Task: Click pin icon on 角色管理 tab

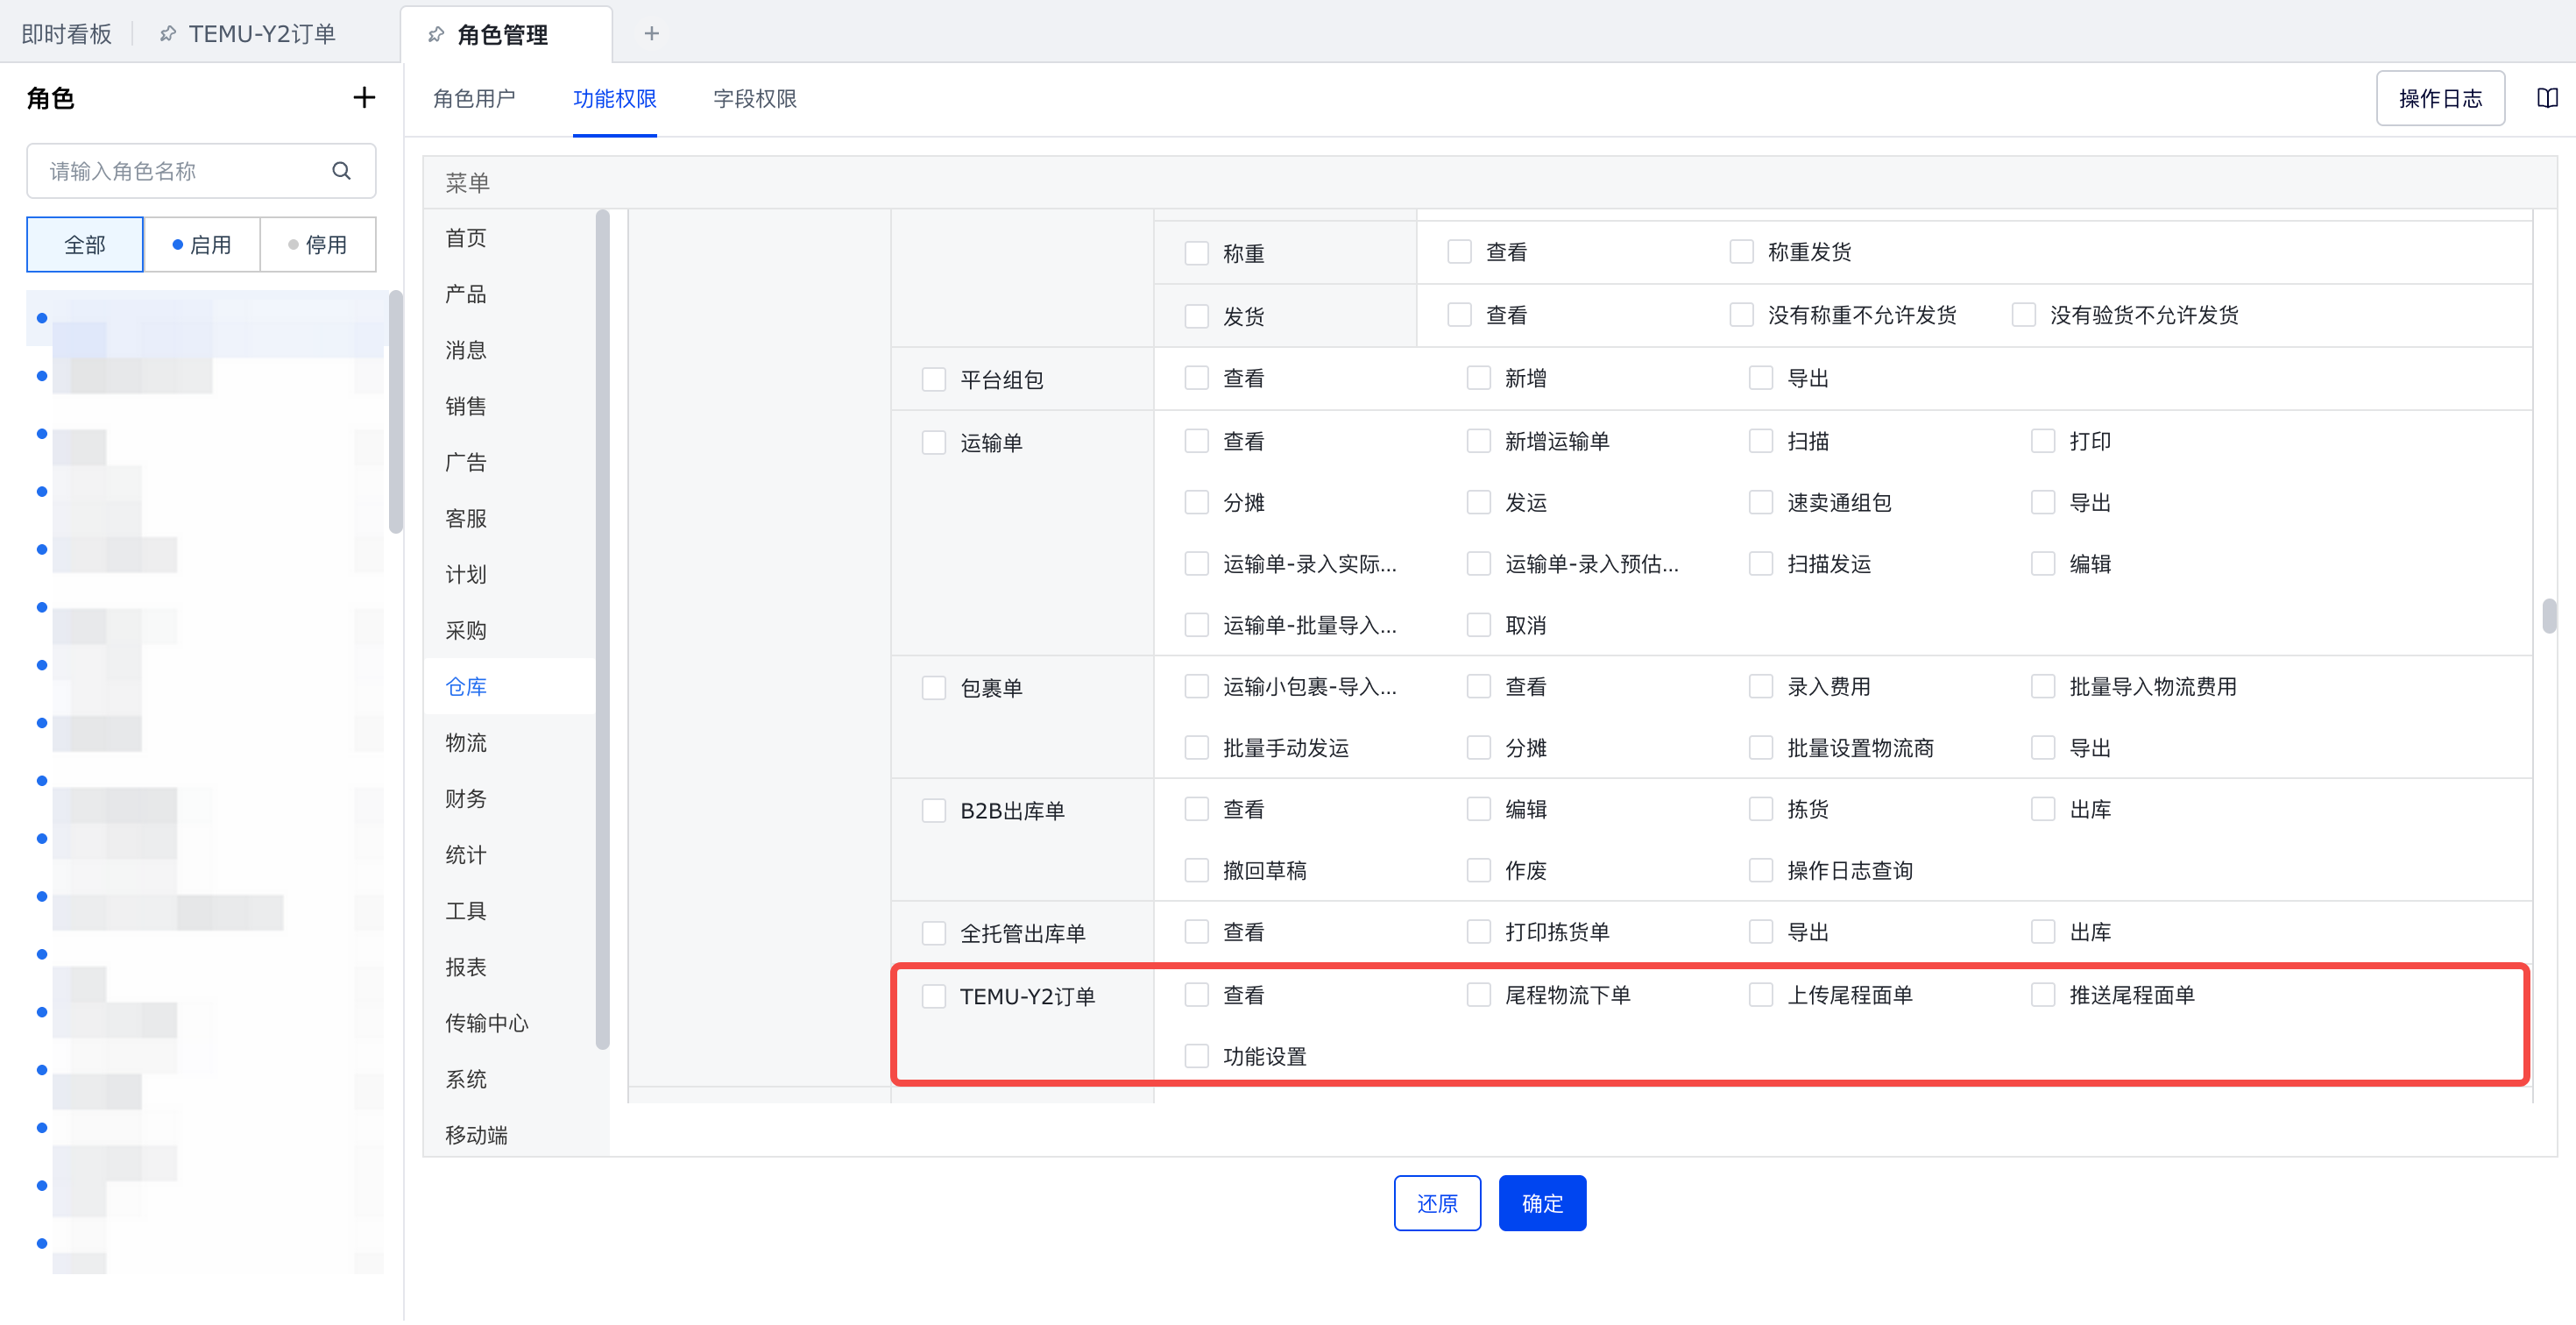Action: click(x=436, y=35)
